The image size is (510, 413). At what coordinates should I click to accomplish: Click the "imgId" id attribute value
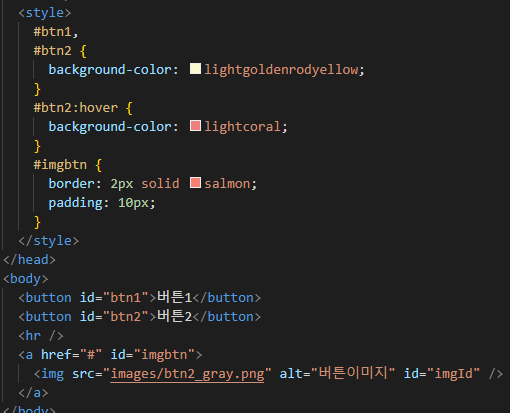coord(453,374)
